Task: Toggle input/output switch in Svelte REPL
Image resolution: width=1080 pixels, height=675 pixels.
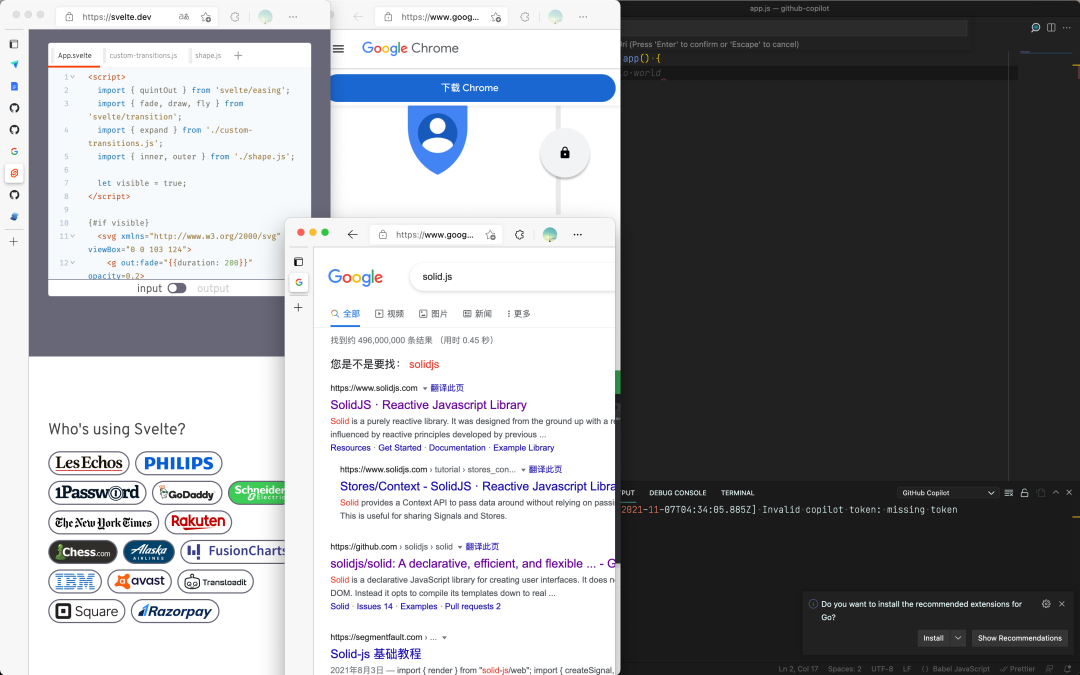Action: pyautogui.click(x=177, y=289)
